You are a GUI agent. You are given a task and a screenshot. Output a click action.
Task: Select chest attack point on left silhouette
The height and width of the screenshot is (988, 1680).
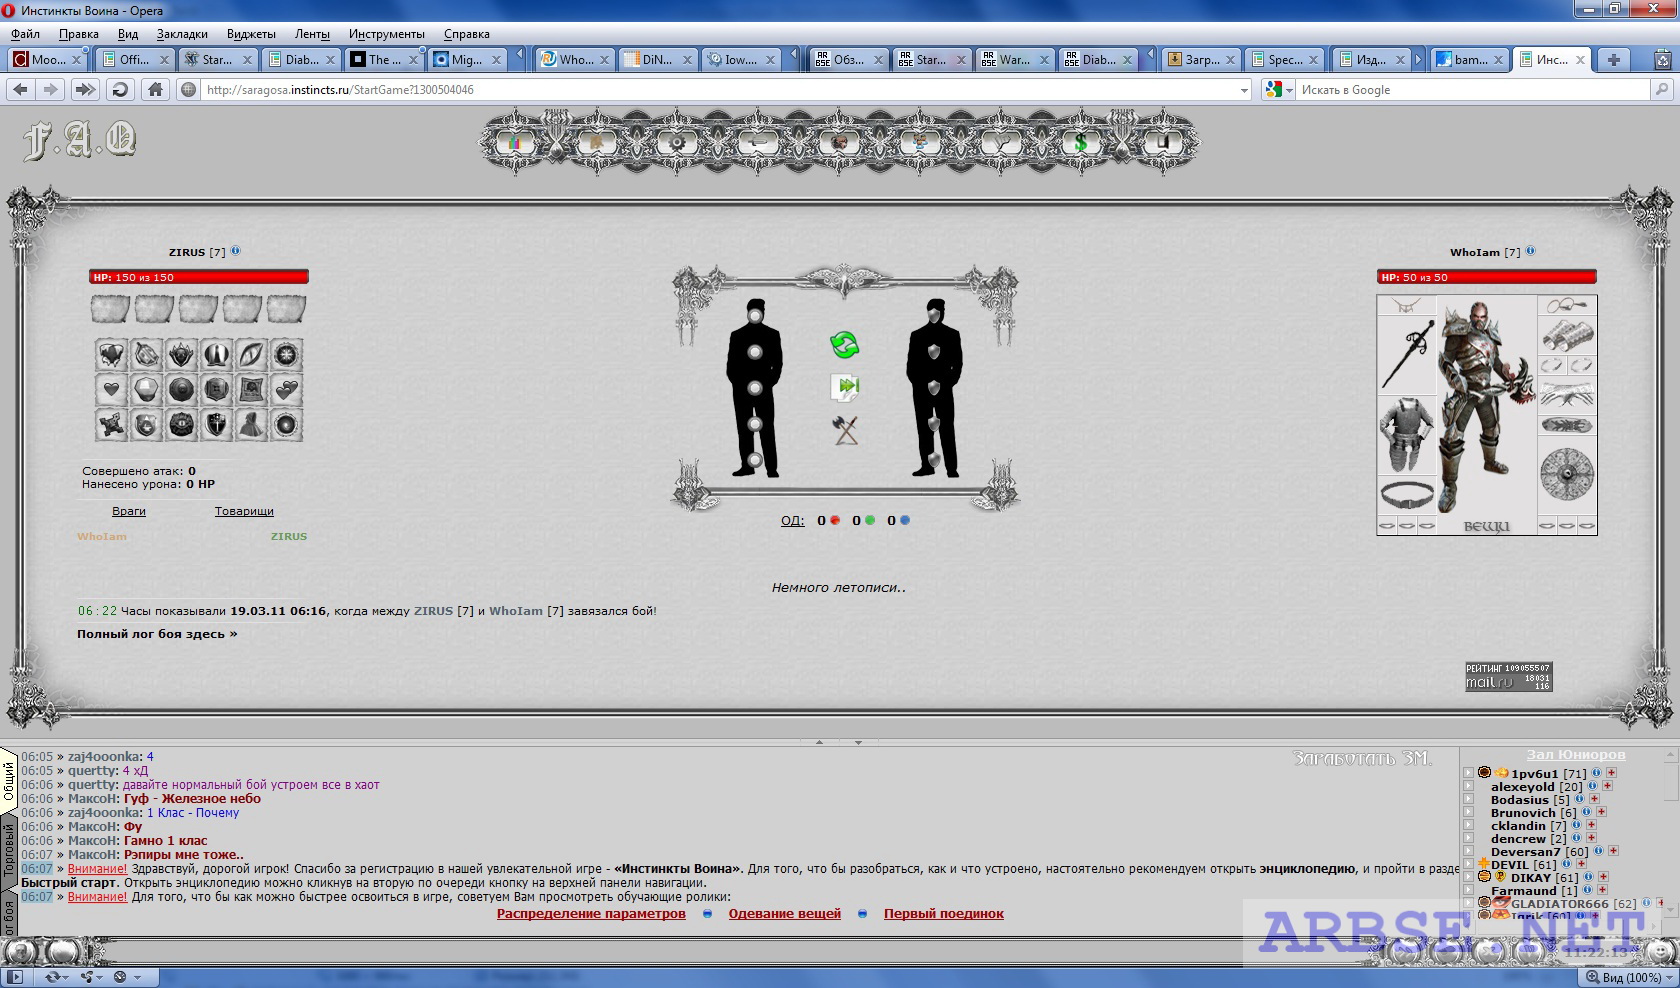click(755, 352)
